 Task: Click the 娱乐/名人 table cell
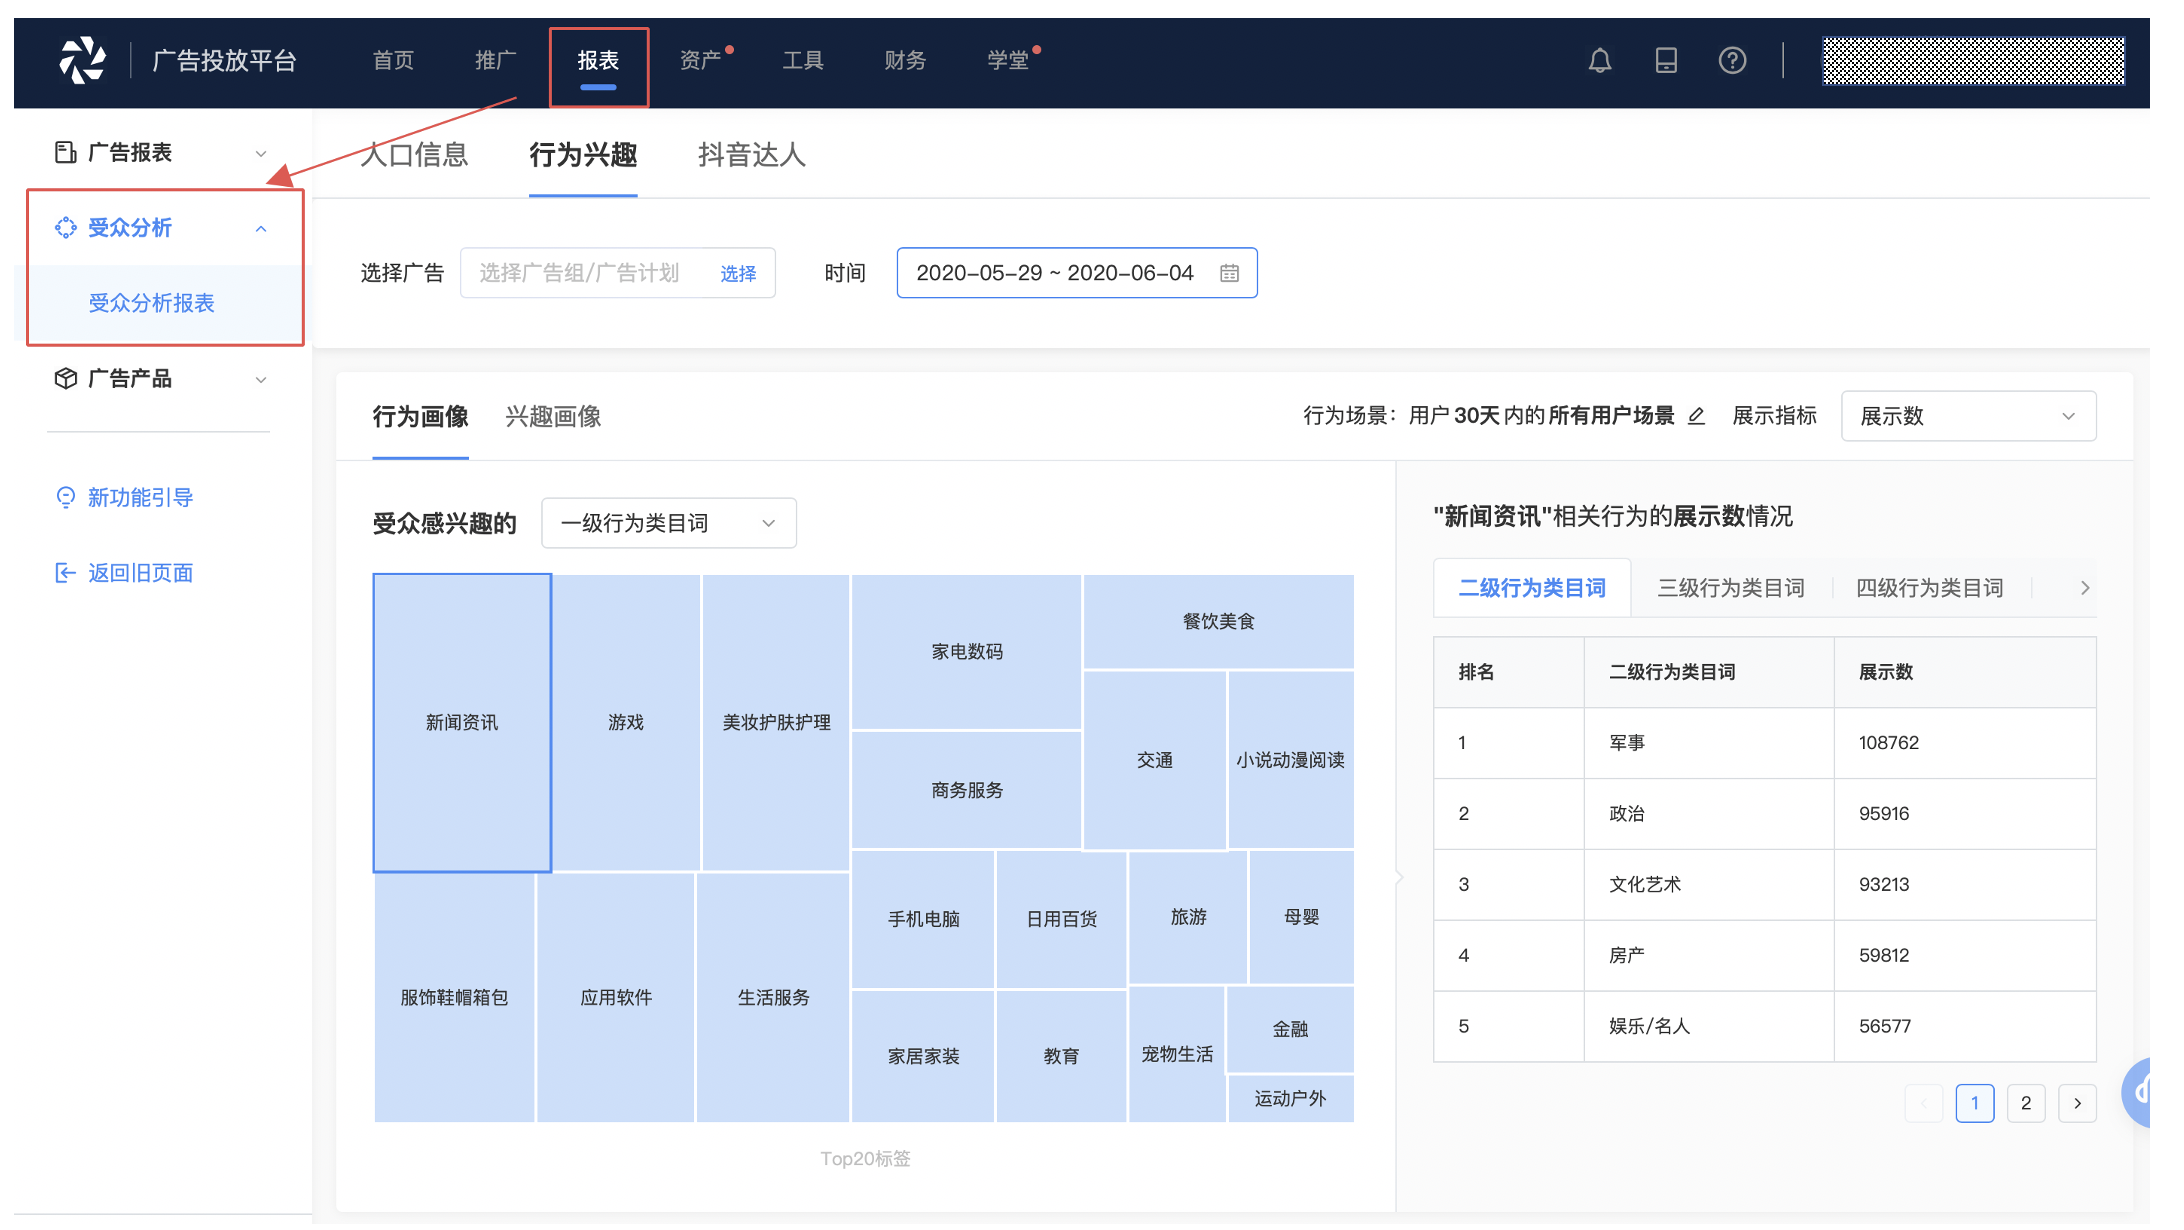[1708, 1026]
